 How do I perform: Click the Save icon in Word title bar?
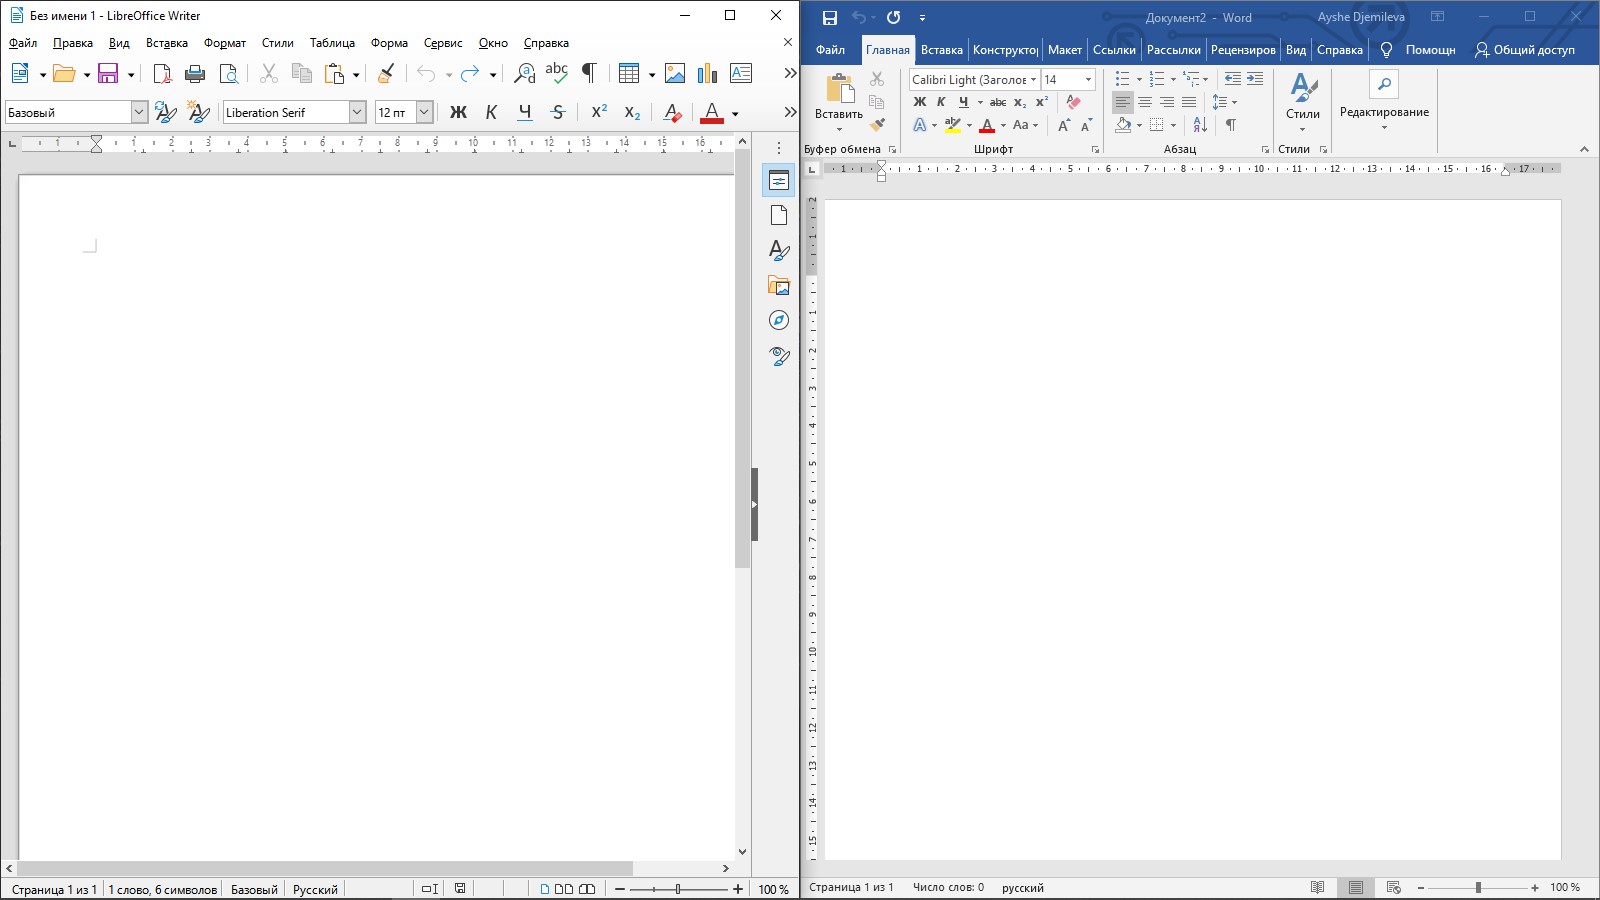tap(829, 18)
